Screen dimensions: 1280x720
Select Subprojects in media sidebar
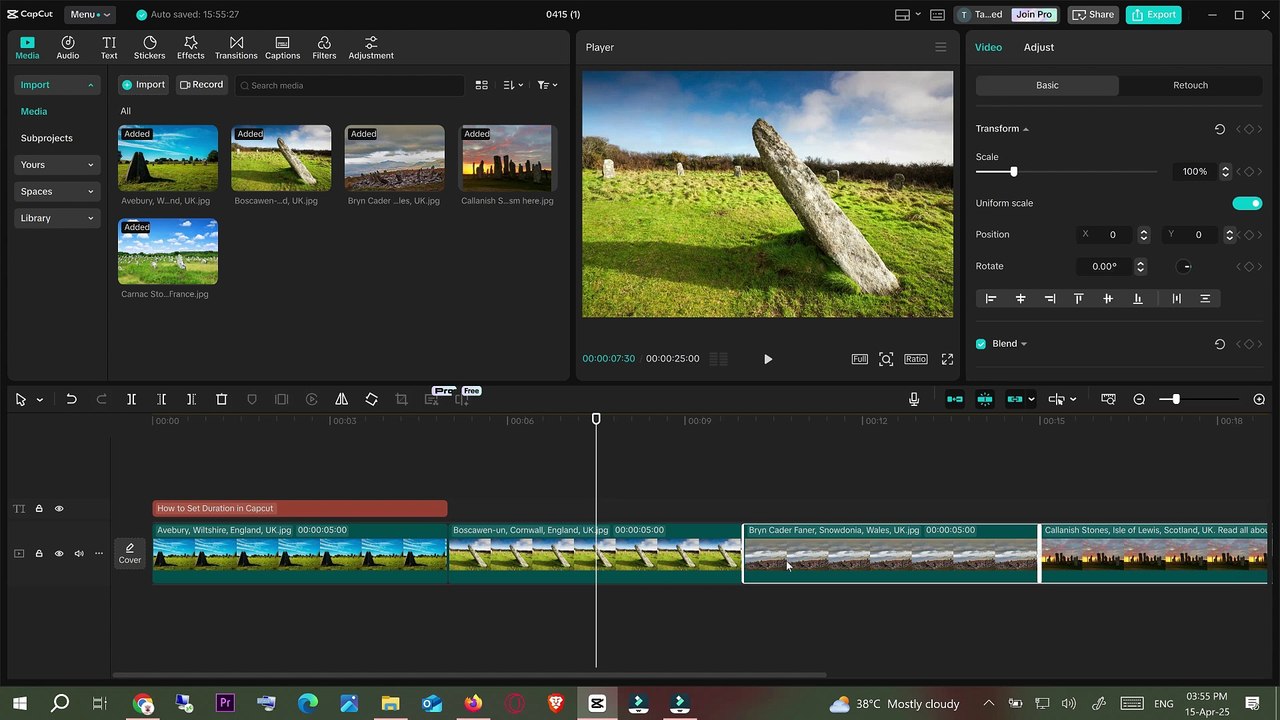click(x=47, y=138)
